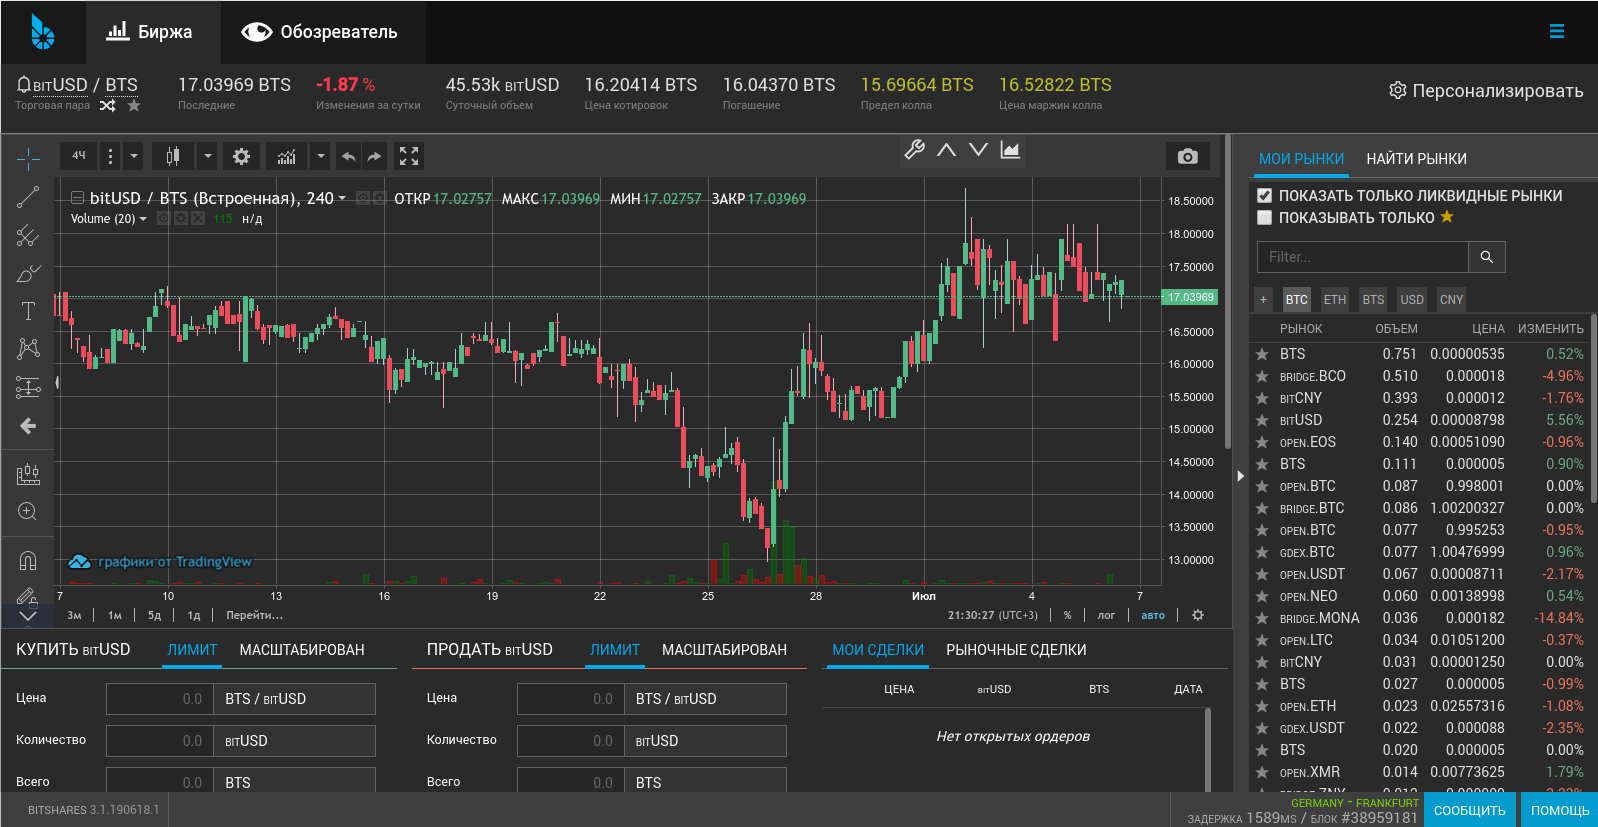Open the candle style dropdown arrow
Image resolution: width=1598 pixels, height=827 pixels.
pos(207,156)
